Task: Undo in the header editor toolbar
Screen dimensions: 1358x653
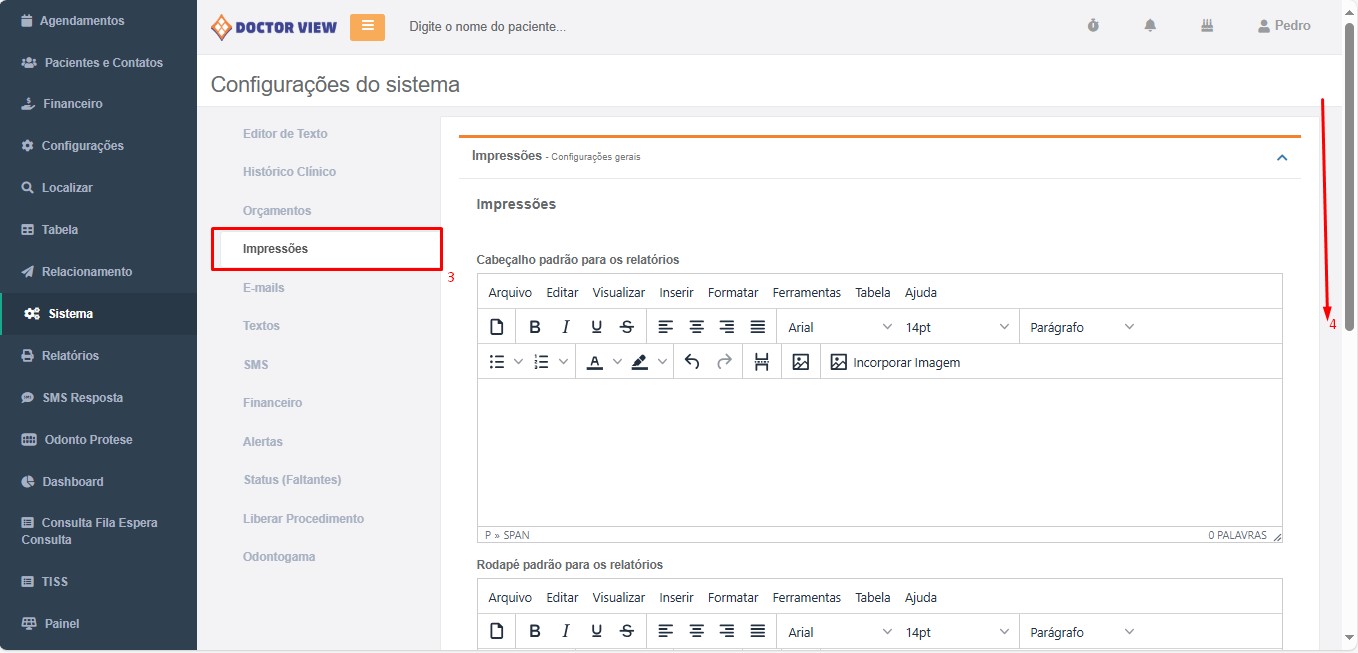Action: [x=692, y=362]
